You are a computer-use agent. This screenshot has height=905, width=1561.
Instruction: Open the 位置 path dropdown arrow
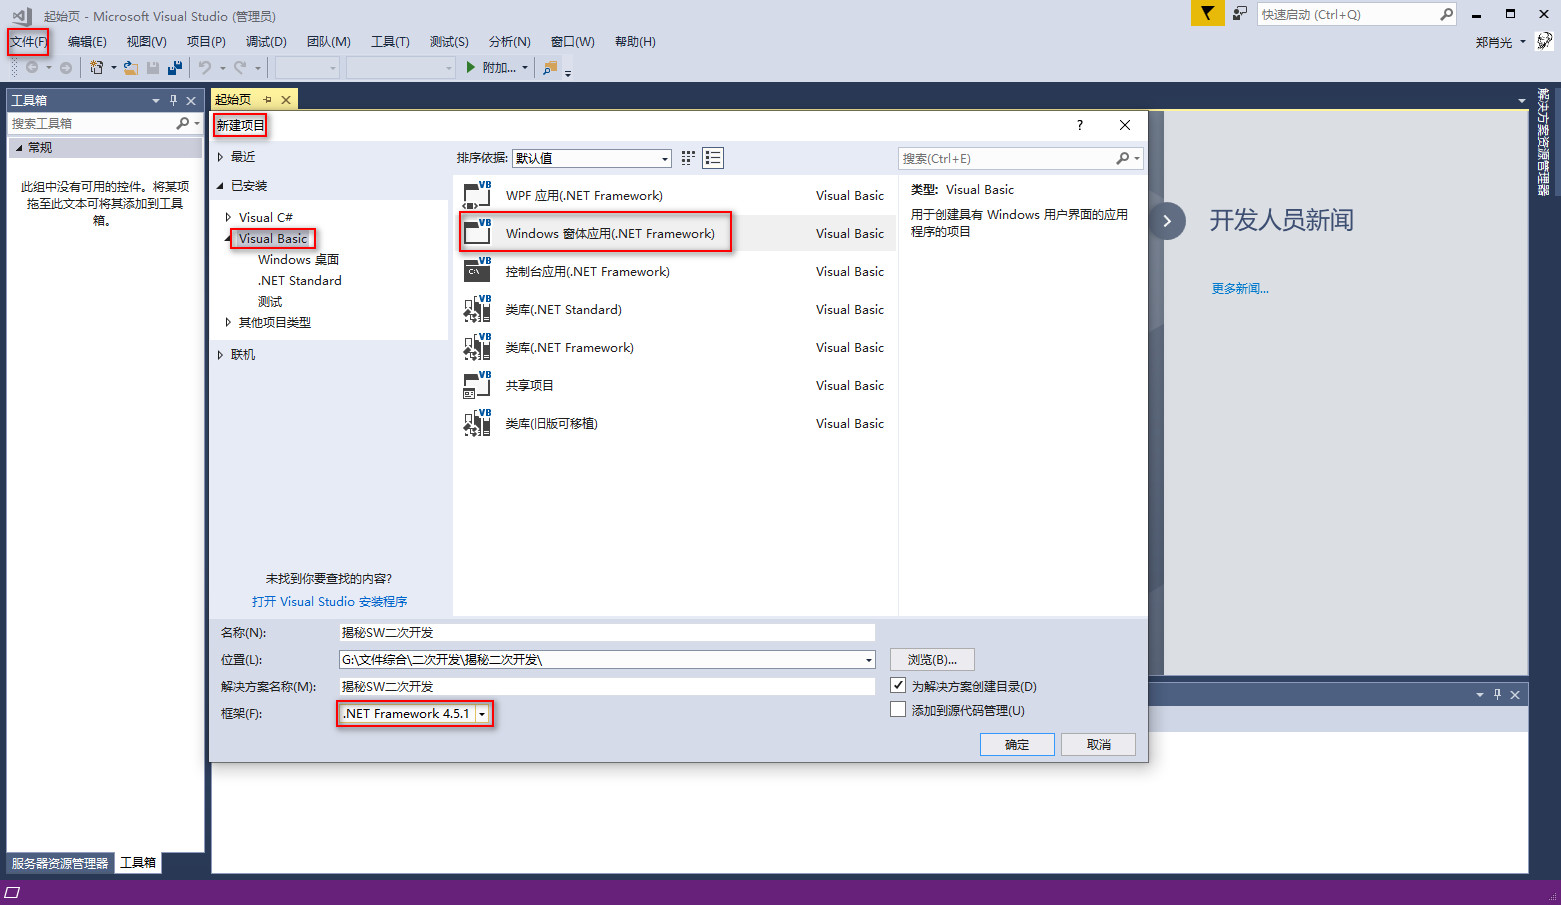pos(869,660)
